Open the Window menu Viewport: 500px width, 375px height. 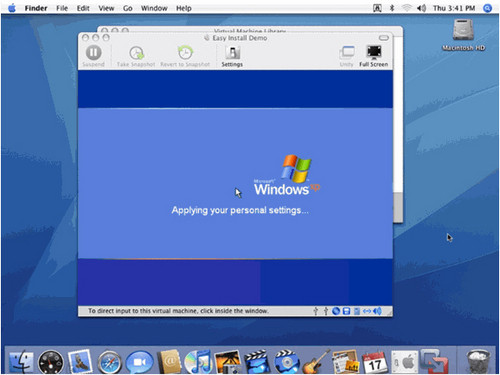(154, 8)
